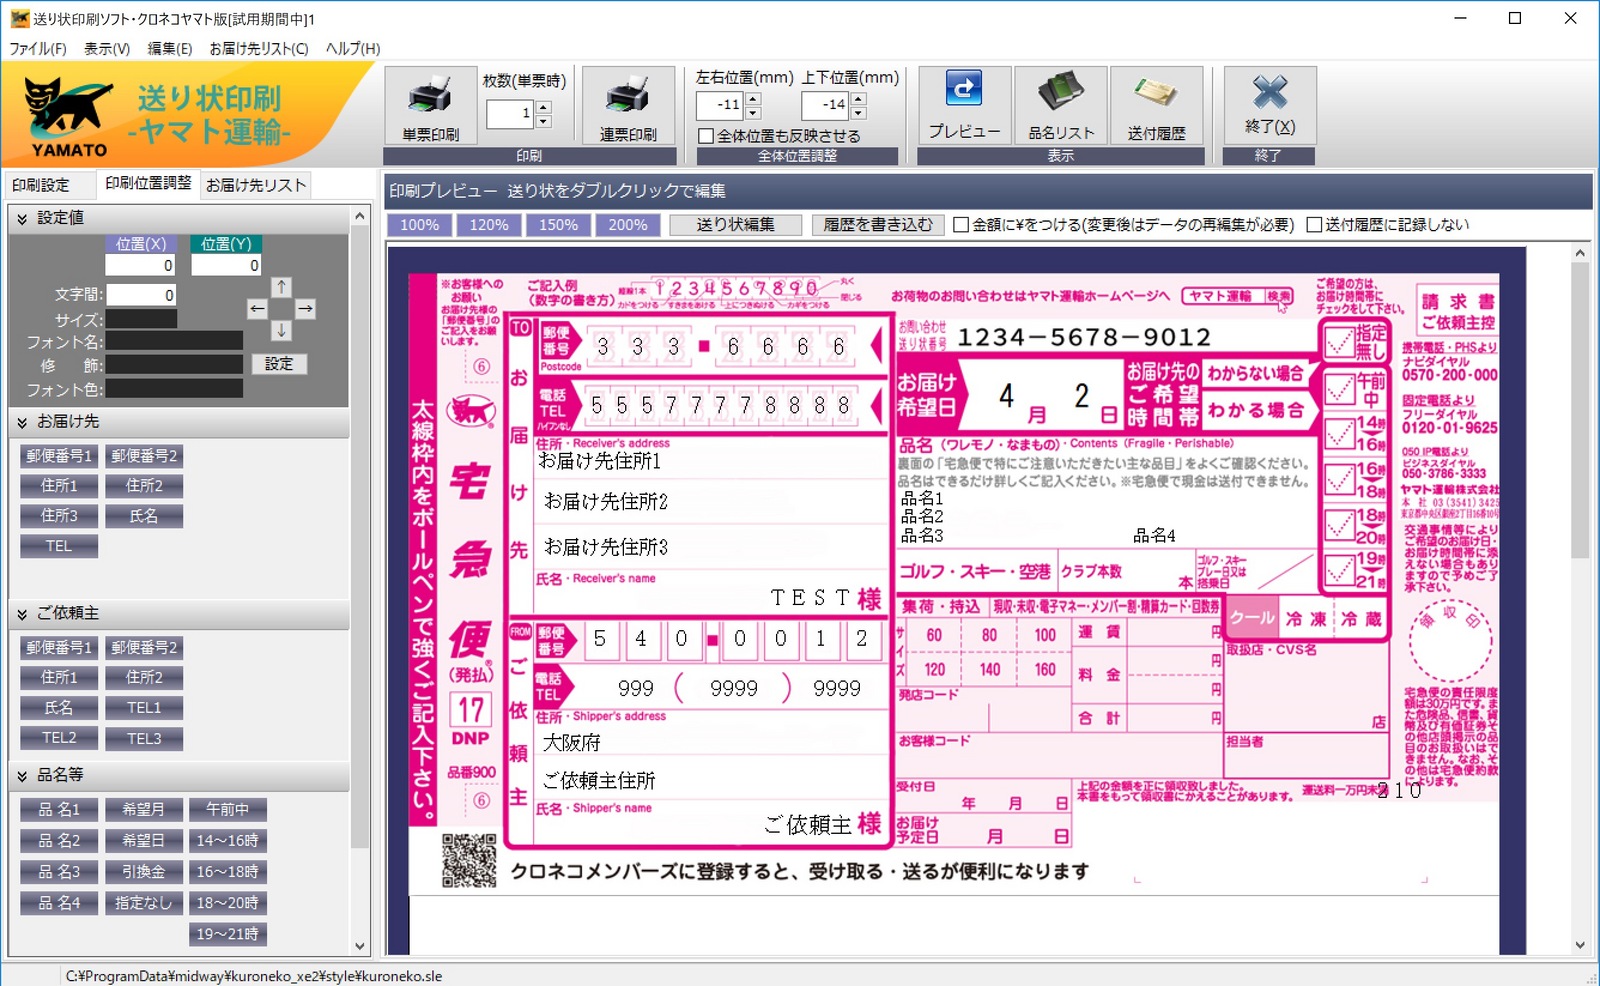The width and height of the screenshot is (1600, 986).
Task: Increase the 上下位置 vertical offset value
Action: [858, 98]
